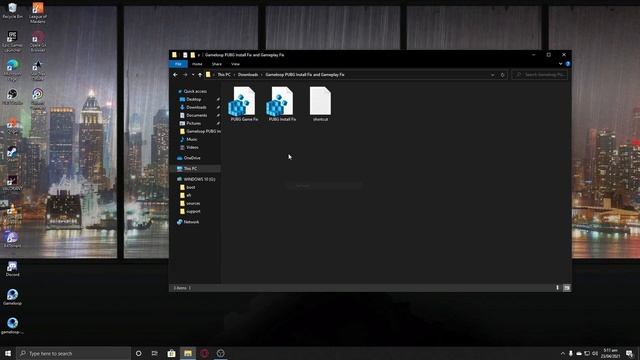Open League of Masters desktop shortcut
The height and width of the screenshot is (360, 640).
pyautogui.click(x=38, y=12)
